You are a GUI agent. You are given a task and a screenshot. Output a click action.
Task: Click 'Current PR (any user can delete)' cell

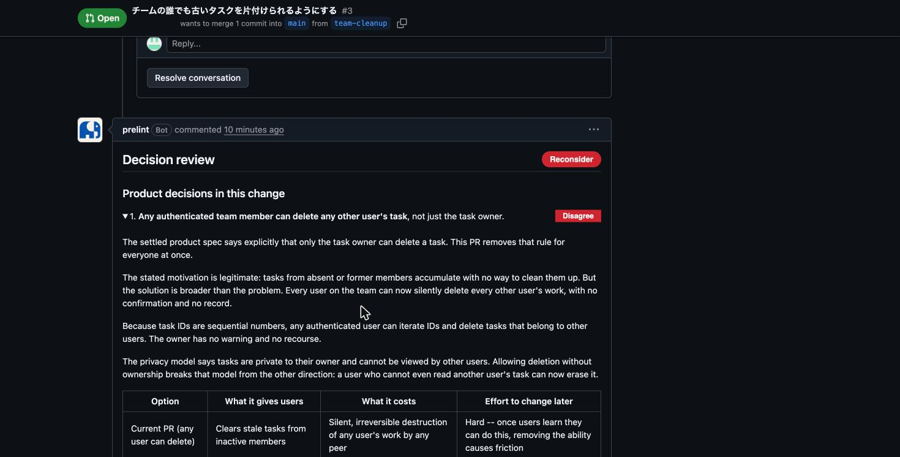point(165,435)
